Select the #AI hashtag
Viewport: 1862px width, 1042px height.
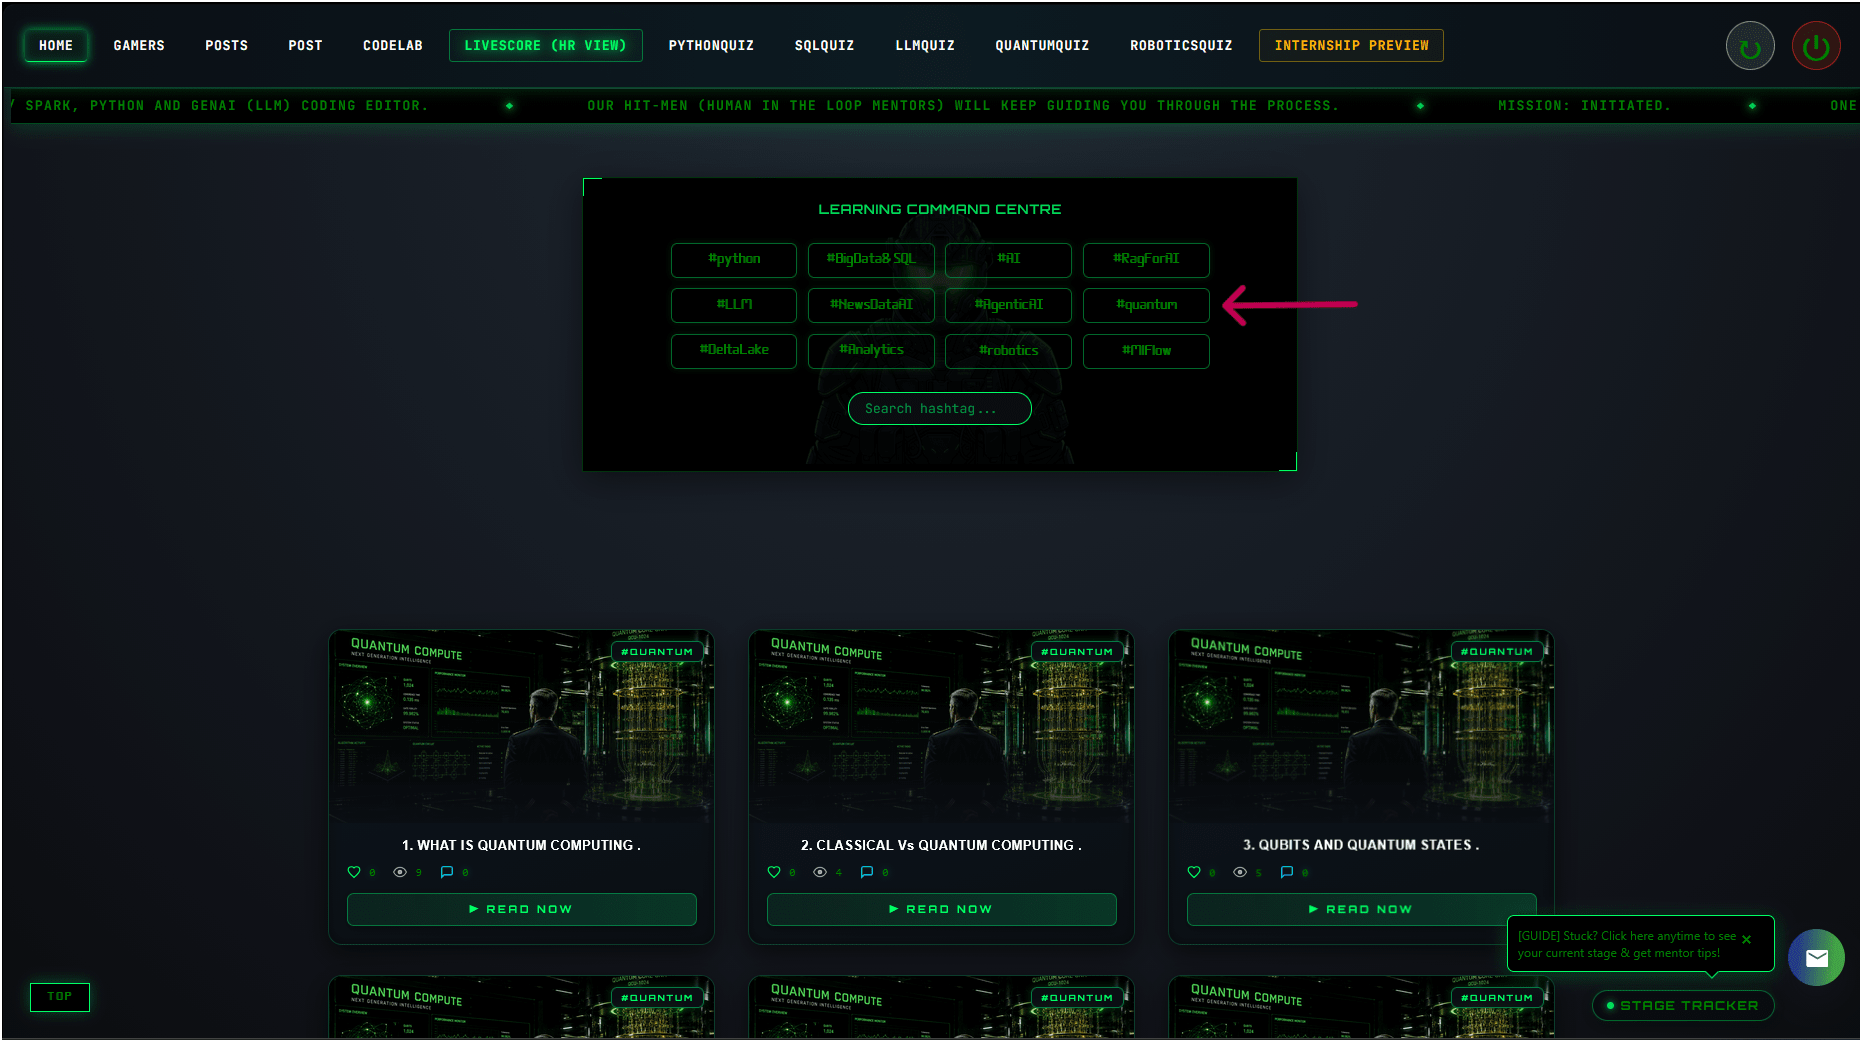point(1008,260)
